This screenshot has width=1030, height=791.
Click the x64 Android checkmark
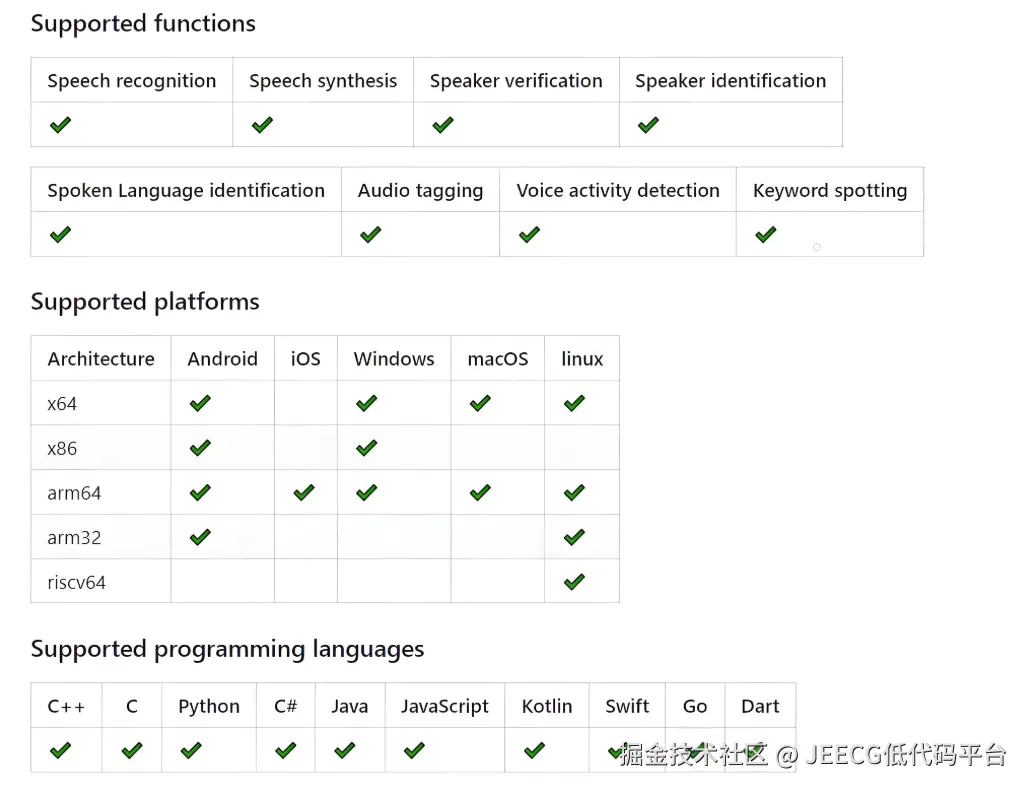click(200, 403)
